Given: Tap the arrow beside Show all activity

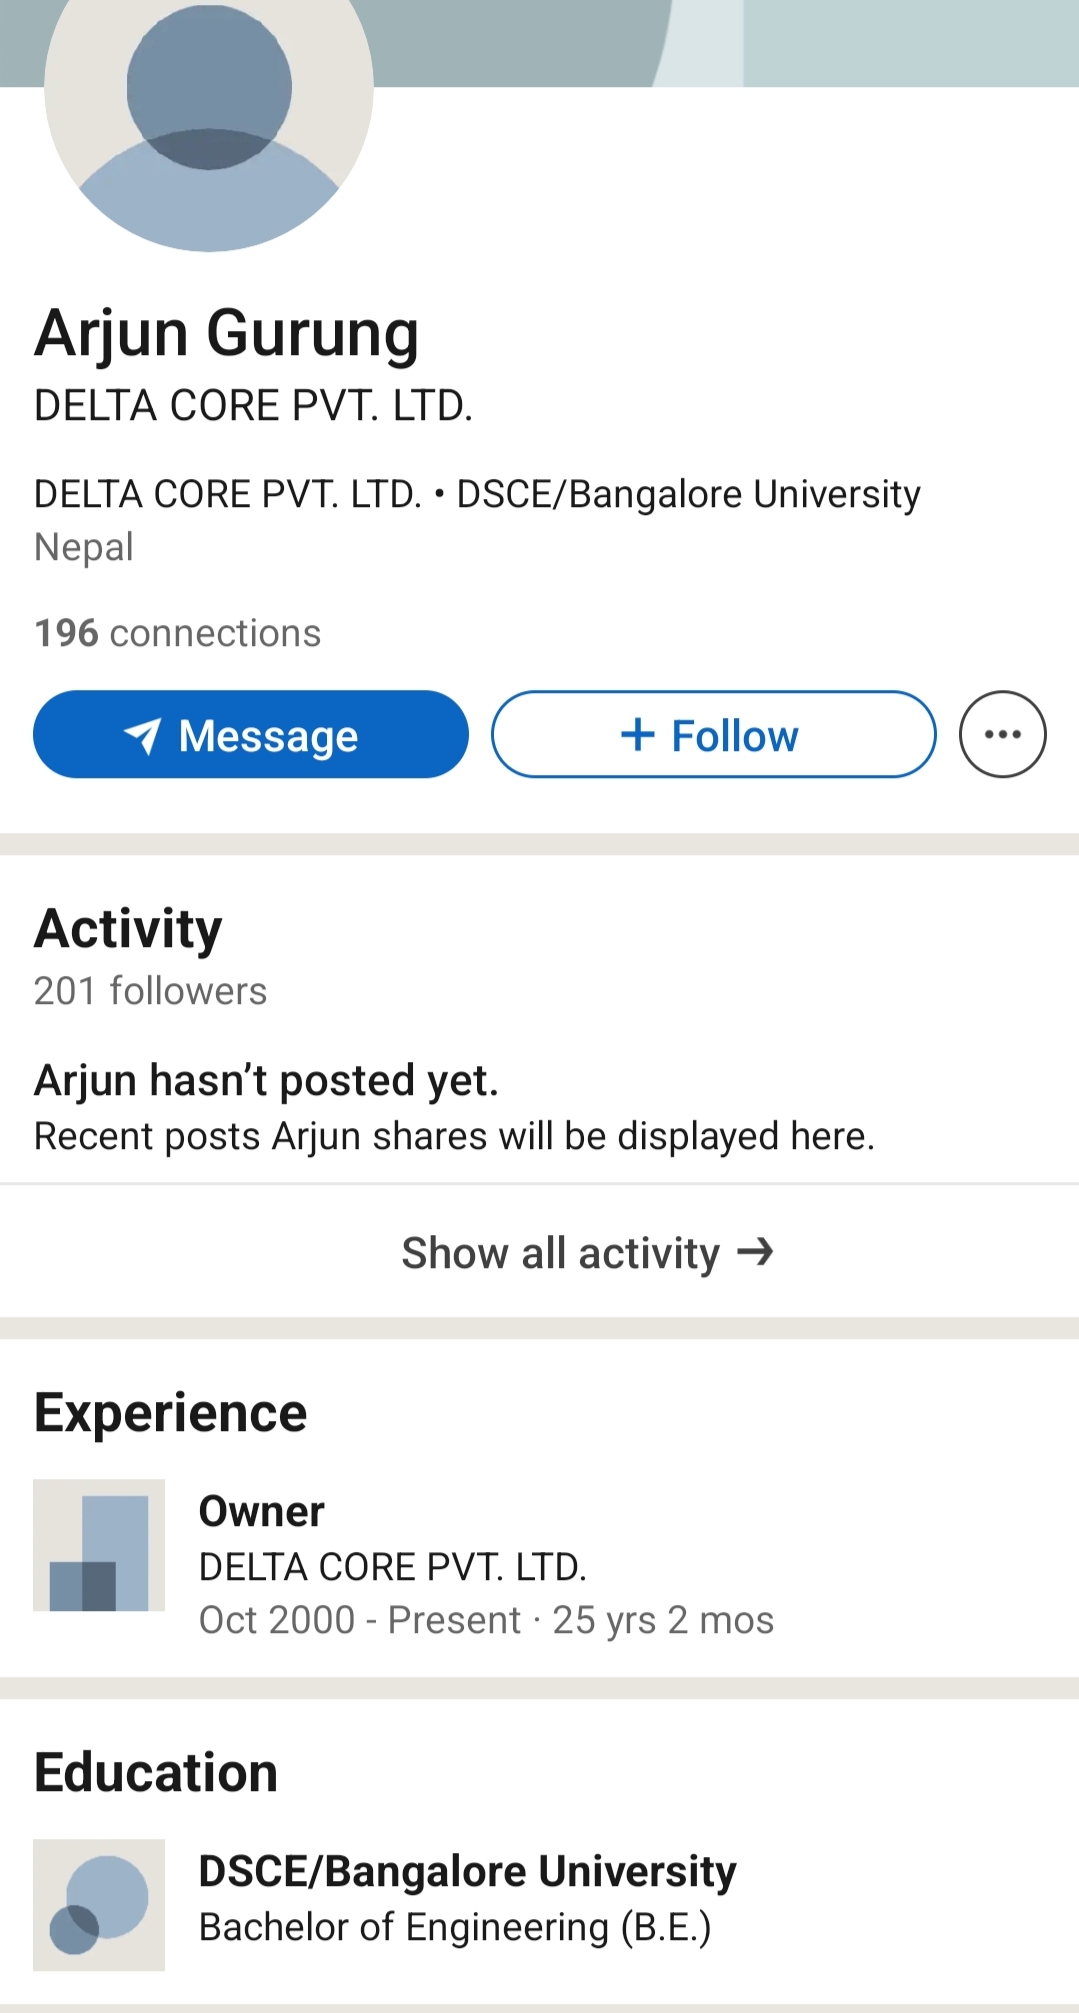Looking at the screenshot, I should (755, 1251).
